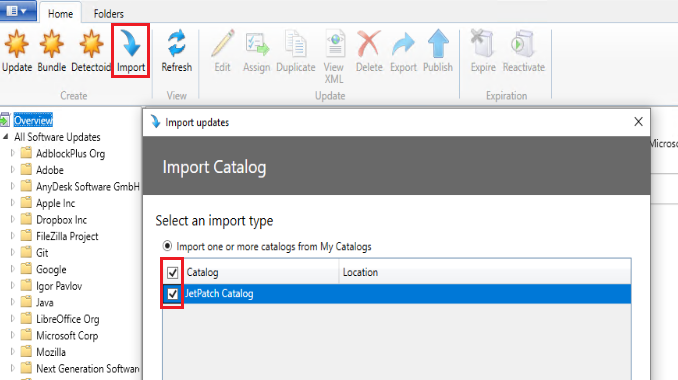Click the Reactivate icon
The width and height of the screenshot is (678, 380).
coord(522,43)
